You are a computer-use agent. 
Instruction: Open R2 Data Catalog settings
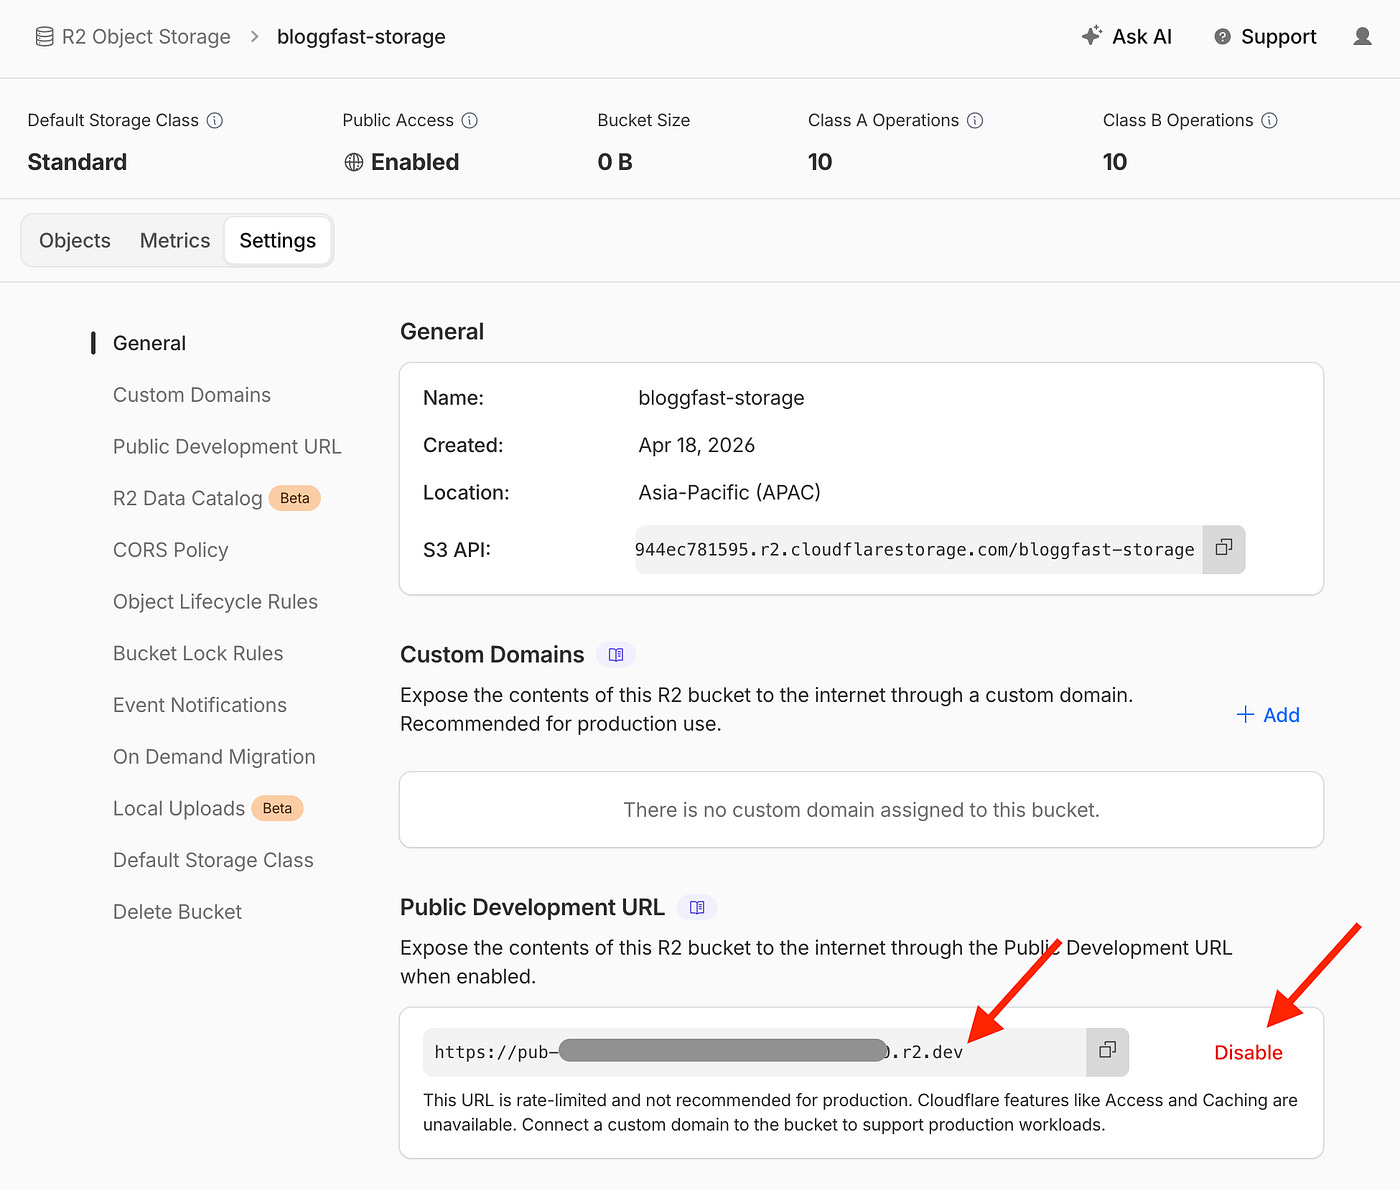188,497
